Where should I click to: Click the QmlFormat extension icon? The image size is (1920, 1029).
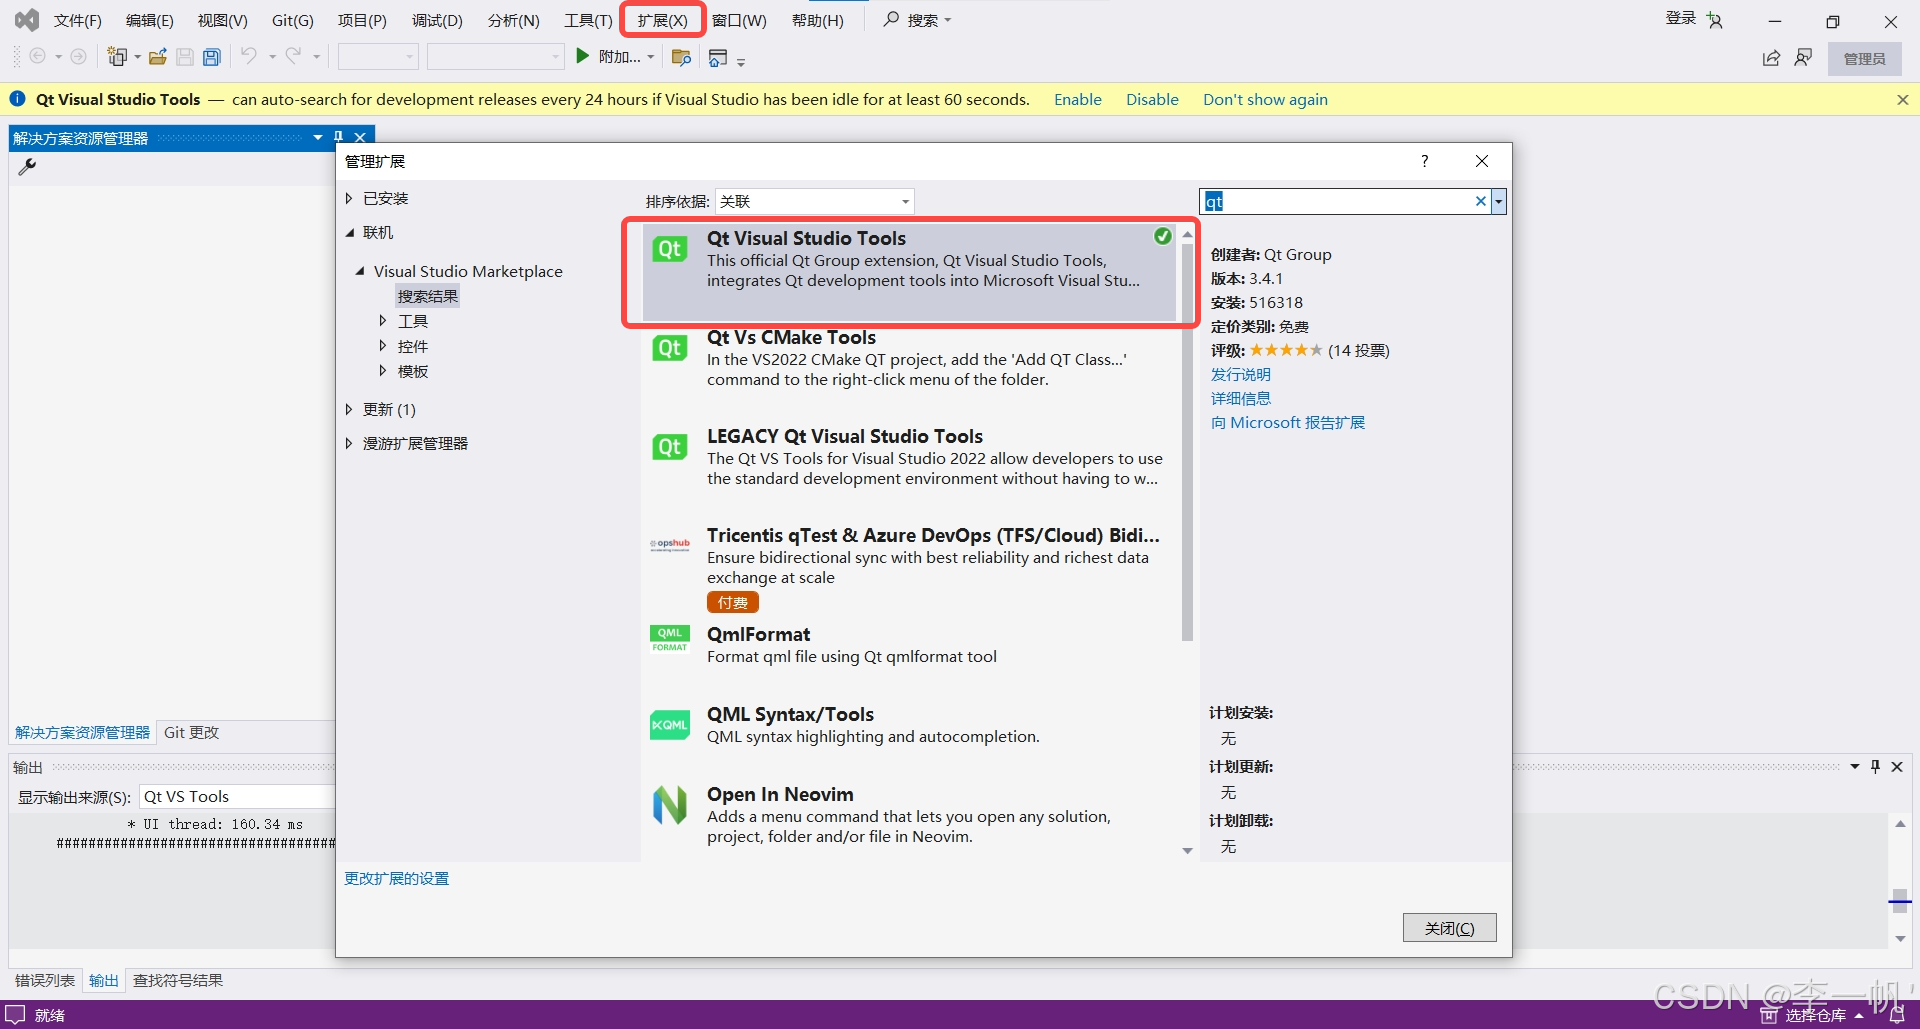670,639
